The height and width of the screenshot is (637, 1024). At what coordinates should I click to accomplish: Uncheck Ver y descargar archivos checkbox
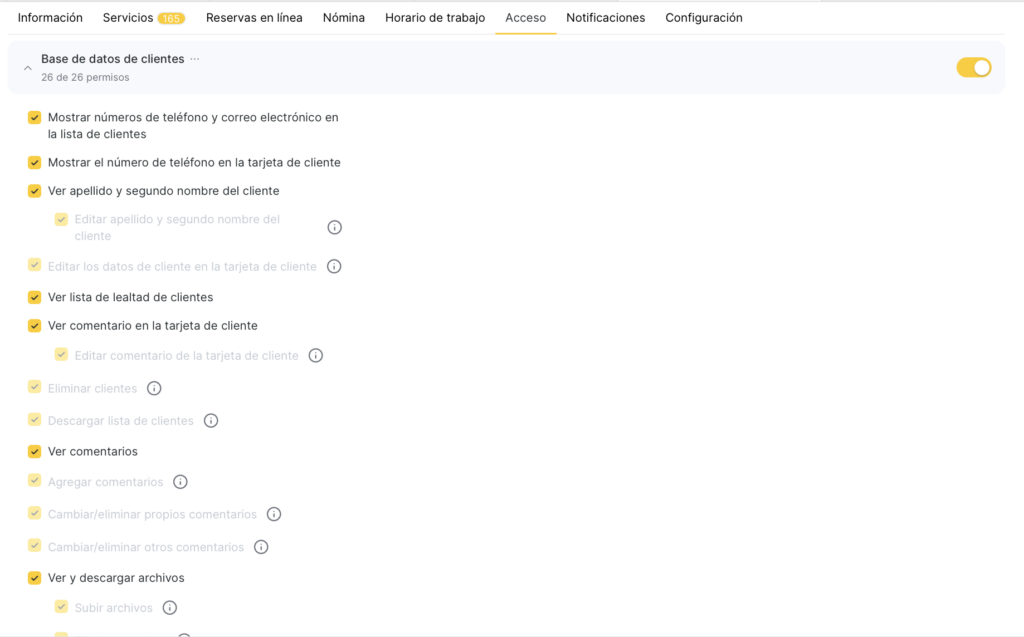[35, 578]
